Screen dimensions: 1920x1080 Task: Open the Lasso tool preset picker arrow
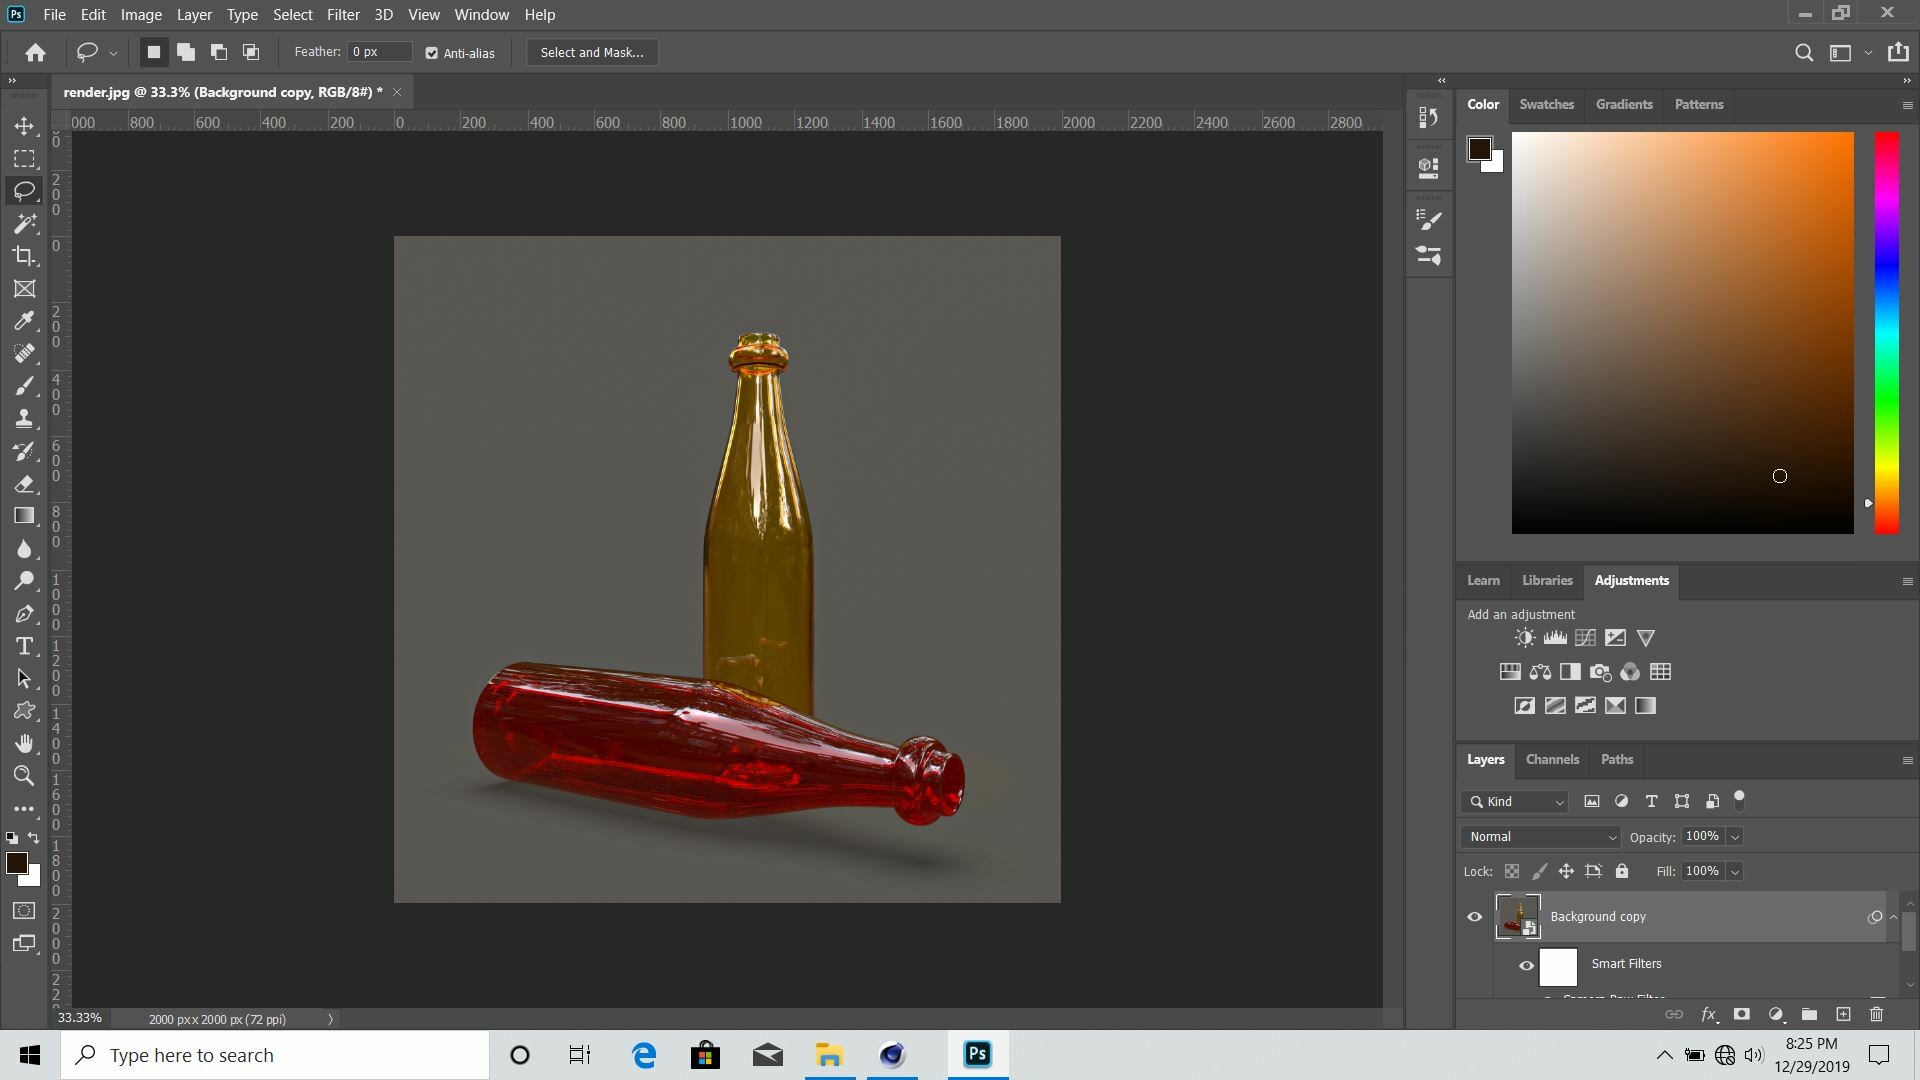pos(113,53)
